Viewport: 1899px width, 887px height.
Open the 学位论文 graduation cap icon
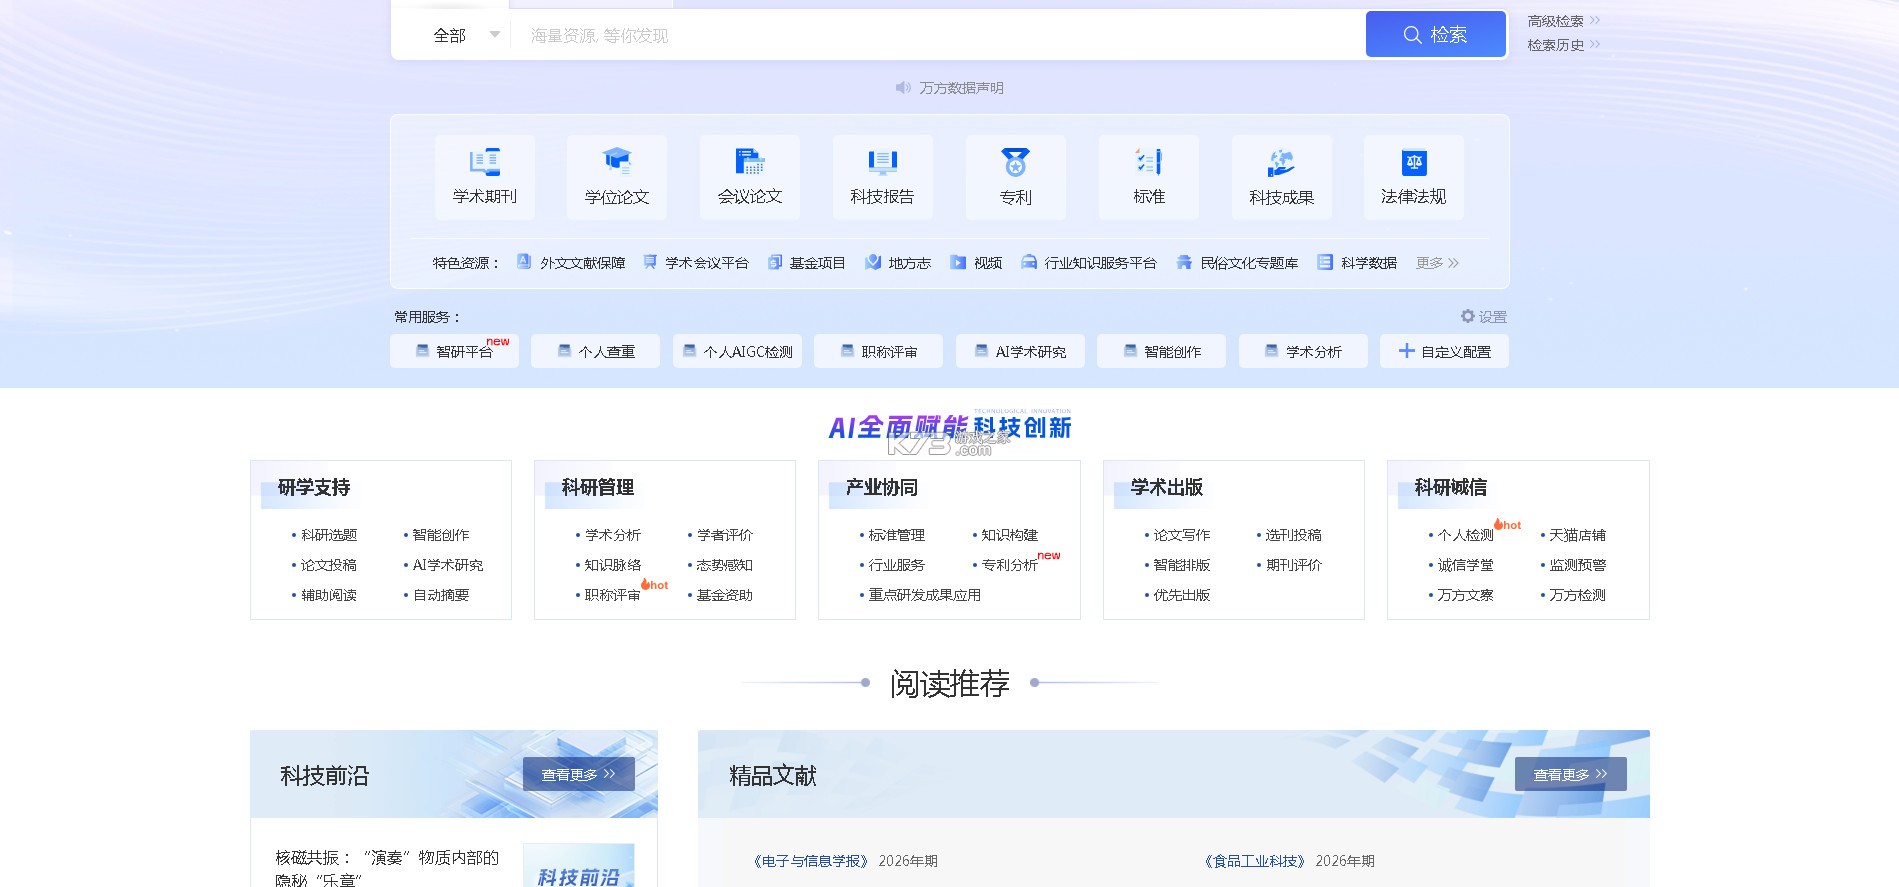(617, 161)
